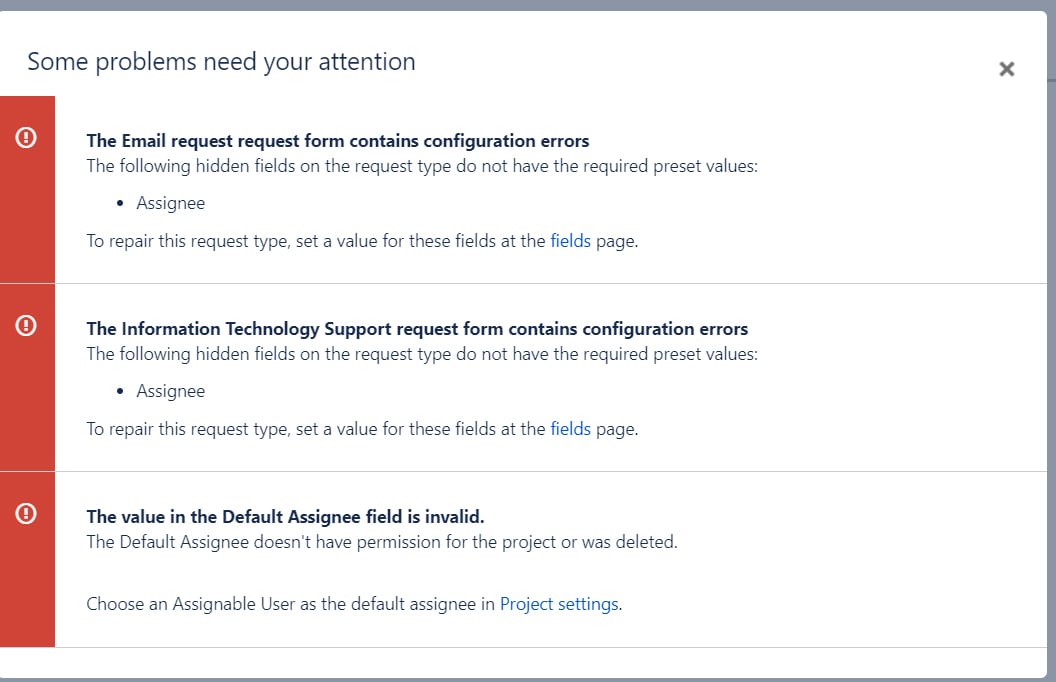Click error icon beside Default Assignee message
Image resolution: width=1056 pixels, height=682 pixels.
26,513
